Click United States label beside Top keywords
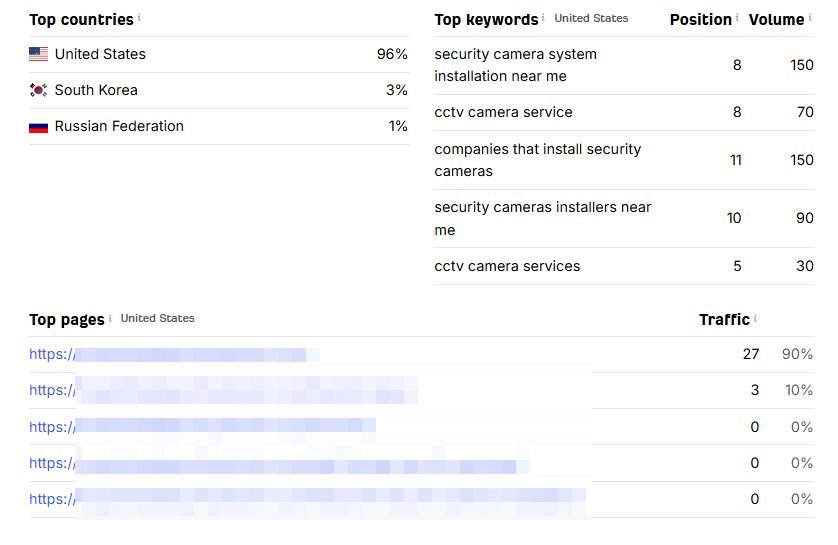This screenshot has width=838, height=545. 591,18
